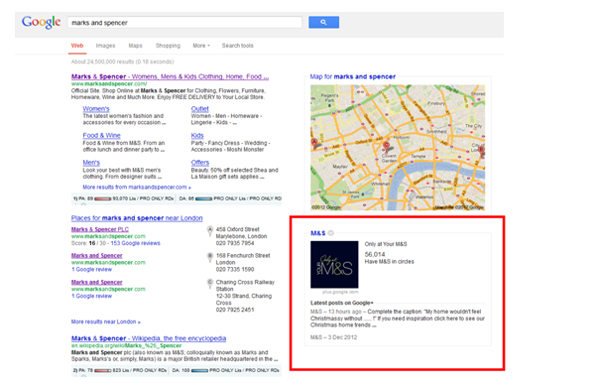Image resolution: width=600 pixels, height=385 pixels.
Task: Go to the Shopping tab
Action: (168, 46)
